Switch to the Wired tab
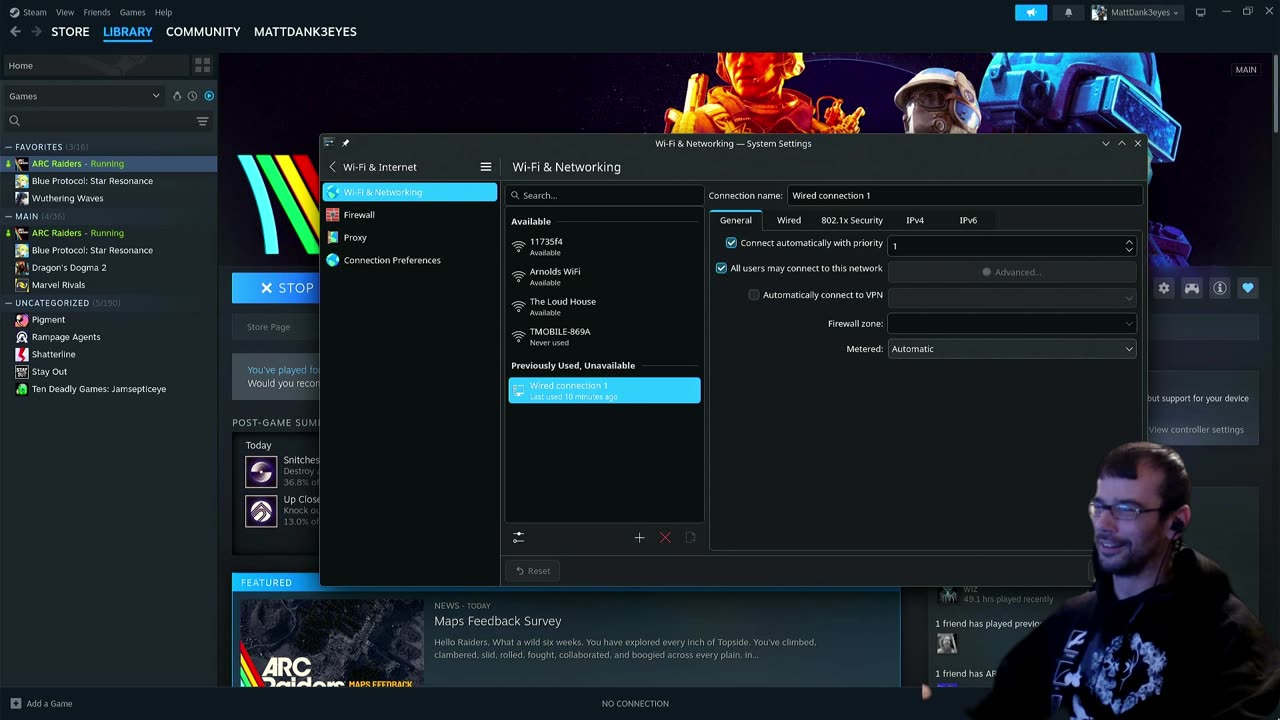The image size is (1280, 720). (789, 220)
